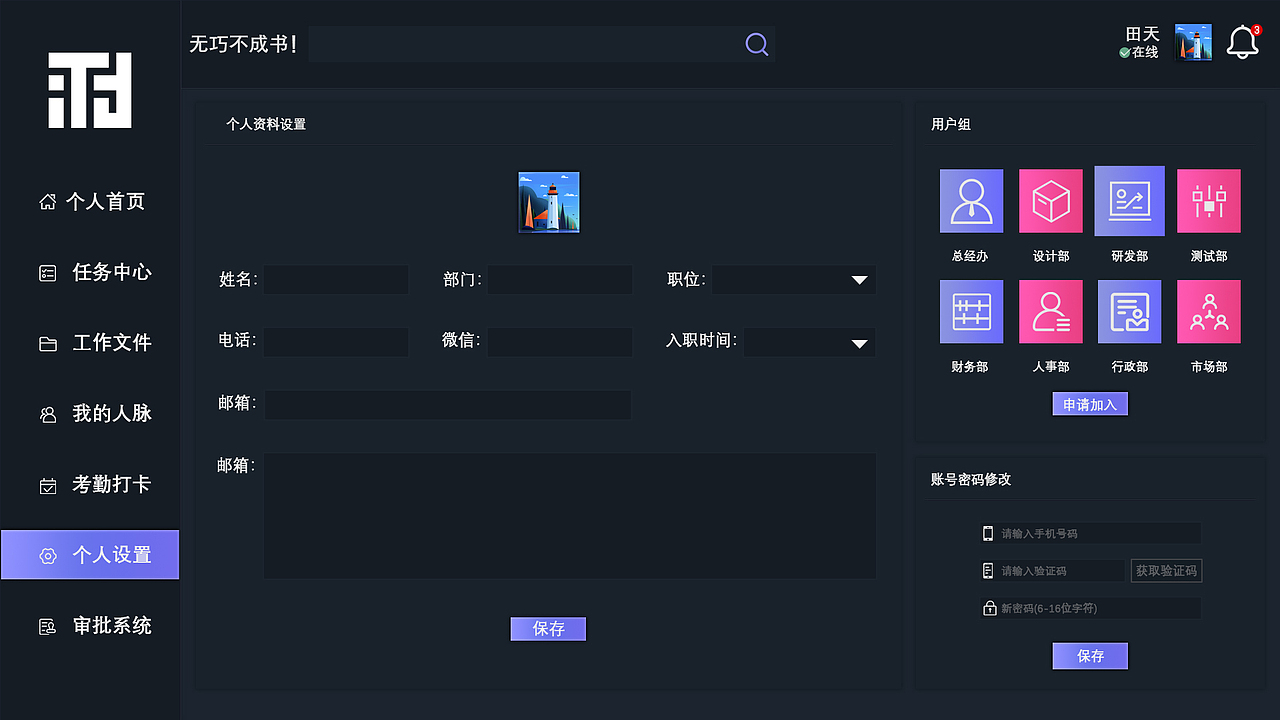Expand the 职位 dropdown

tap(859, 280)
